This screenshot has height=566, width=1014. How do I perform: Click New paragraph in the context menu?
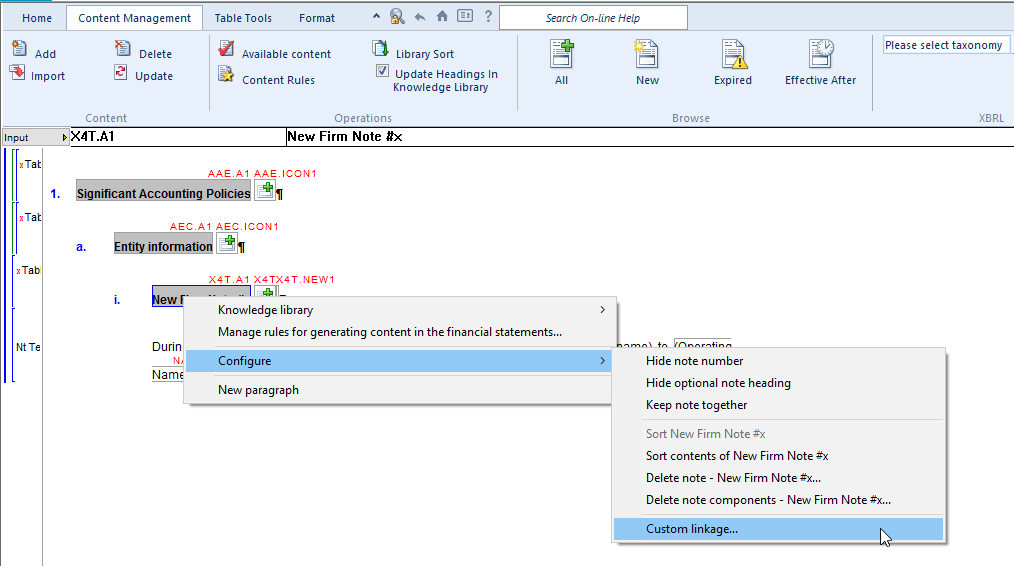258,390
